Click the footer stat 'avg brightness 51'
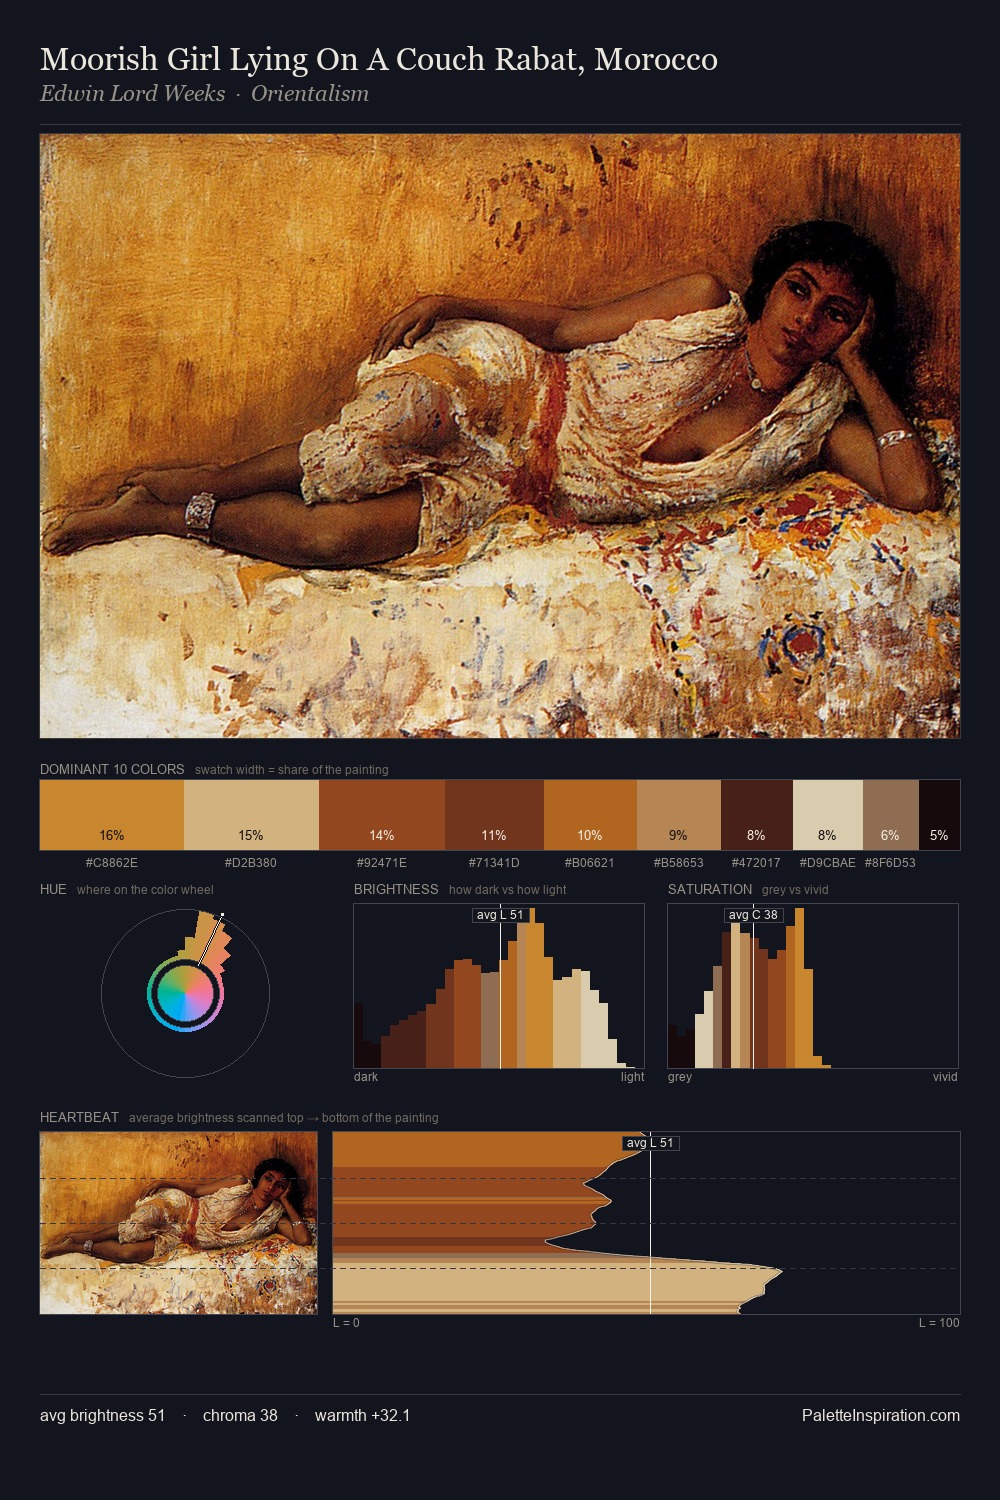Image resolution: width=1000 pixels, height=1500 pixels. [x=102, y=1415]
